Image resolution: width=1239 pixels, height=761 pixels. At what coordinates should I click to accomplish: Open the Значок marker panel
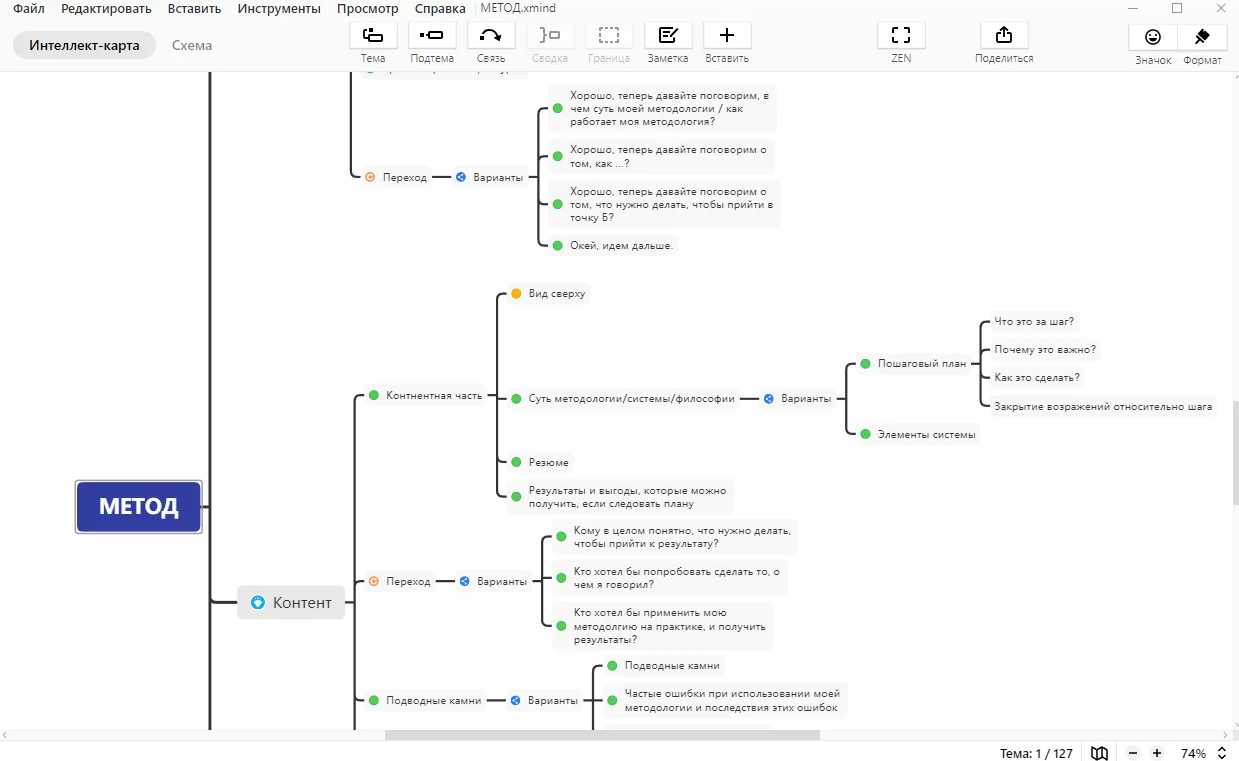coord(1153,37)
